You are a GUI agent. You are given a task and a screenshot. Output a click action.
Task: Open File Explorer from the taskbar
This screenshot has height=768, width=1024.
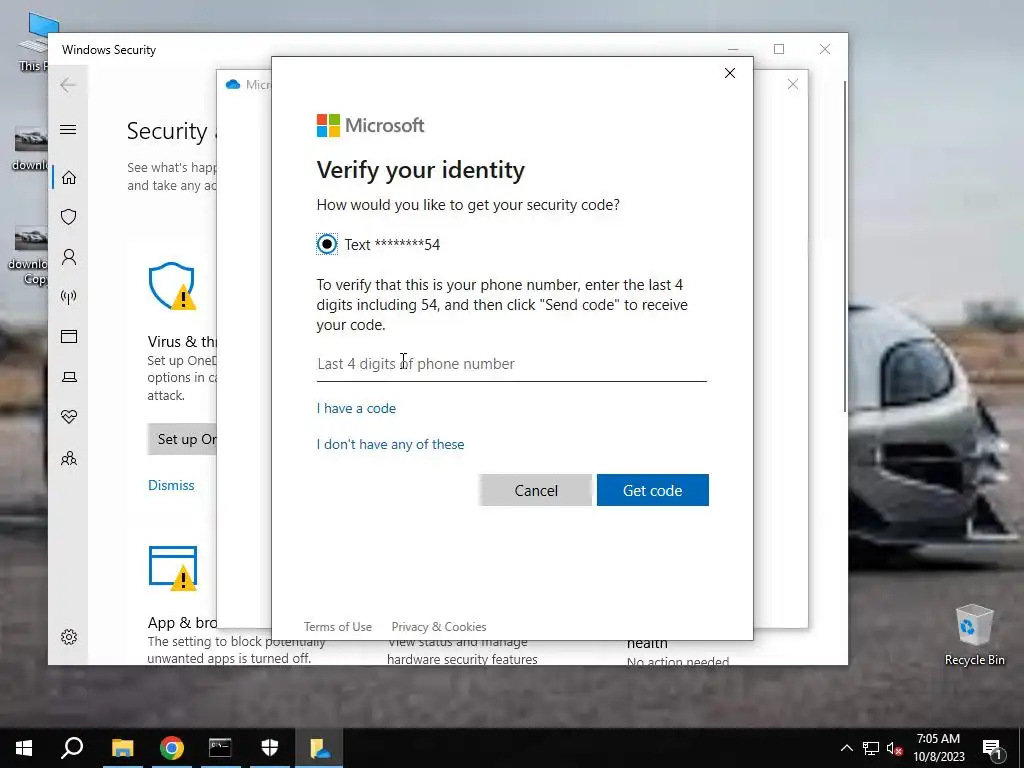122,748
